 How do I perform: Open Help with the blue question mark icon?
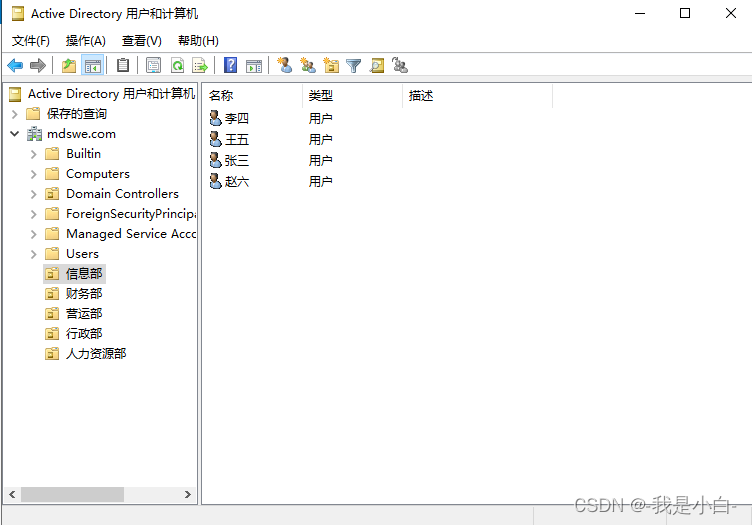coord(231,65)
